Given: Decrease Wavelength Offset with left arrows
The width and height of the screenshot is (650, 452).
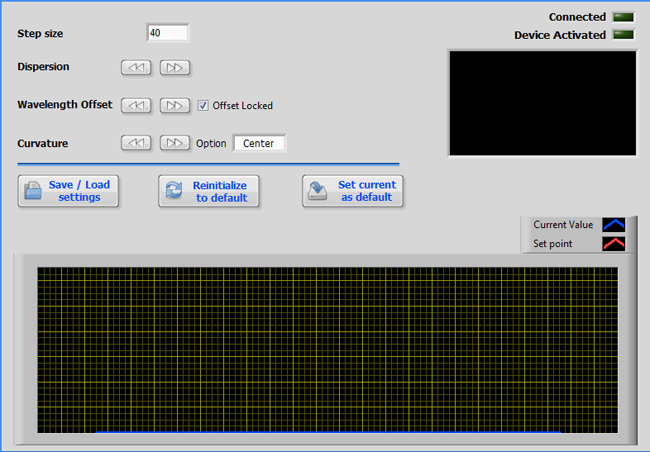Looking at the screenshot, I should tap(136, 105).
